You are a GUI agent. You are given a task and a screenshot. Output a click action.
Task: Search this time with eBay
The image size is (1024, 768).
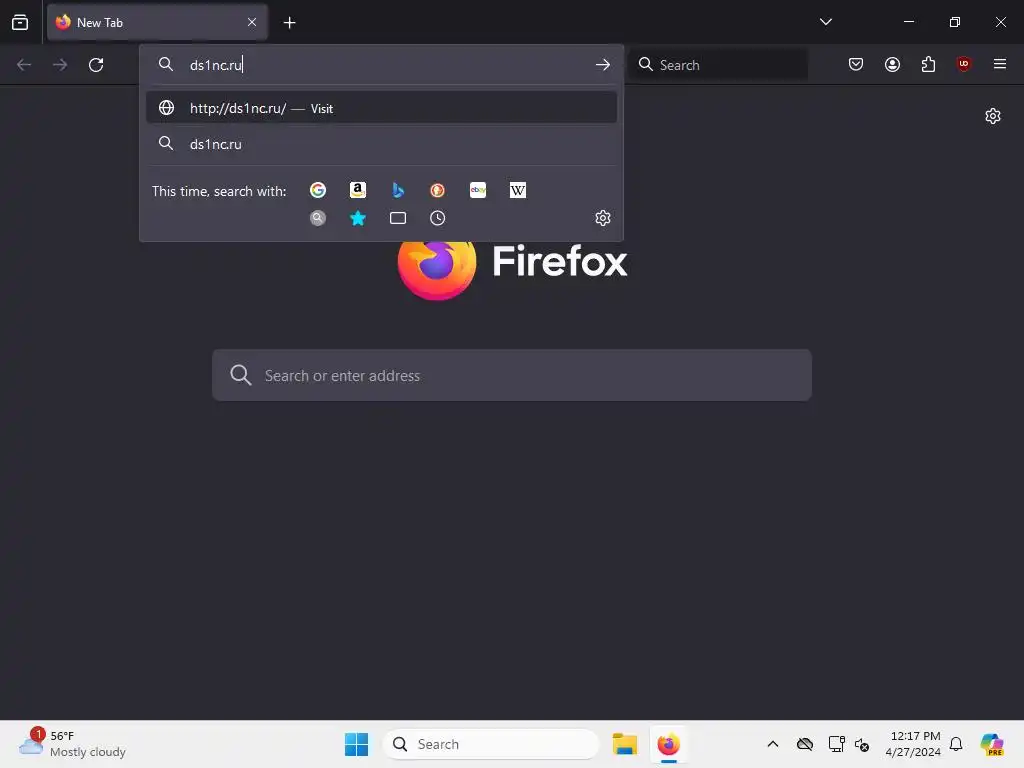[x=478, y=190]
